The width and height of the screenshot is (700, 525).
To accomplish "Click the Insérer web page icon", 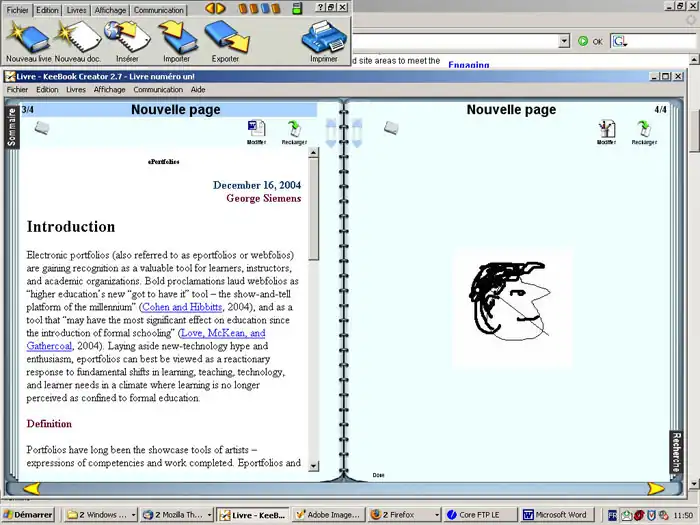I will point(128,37).
